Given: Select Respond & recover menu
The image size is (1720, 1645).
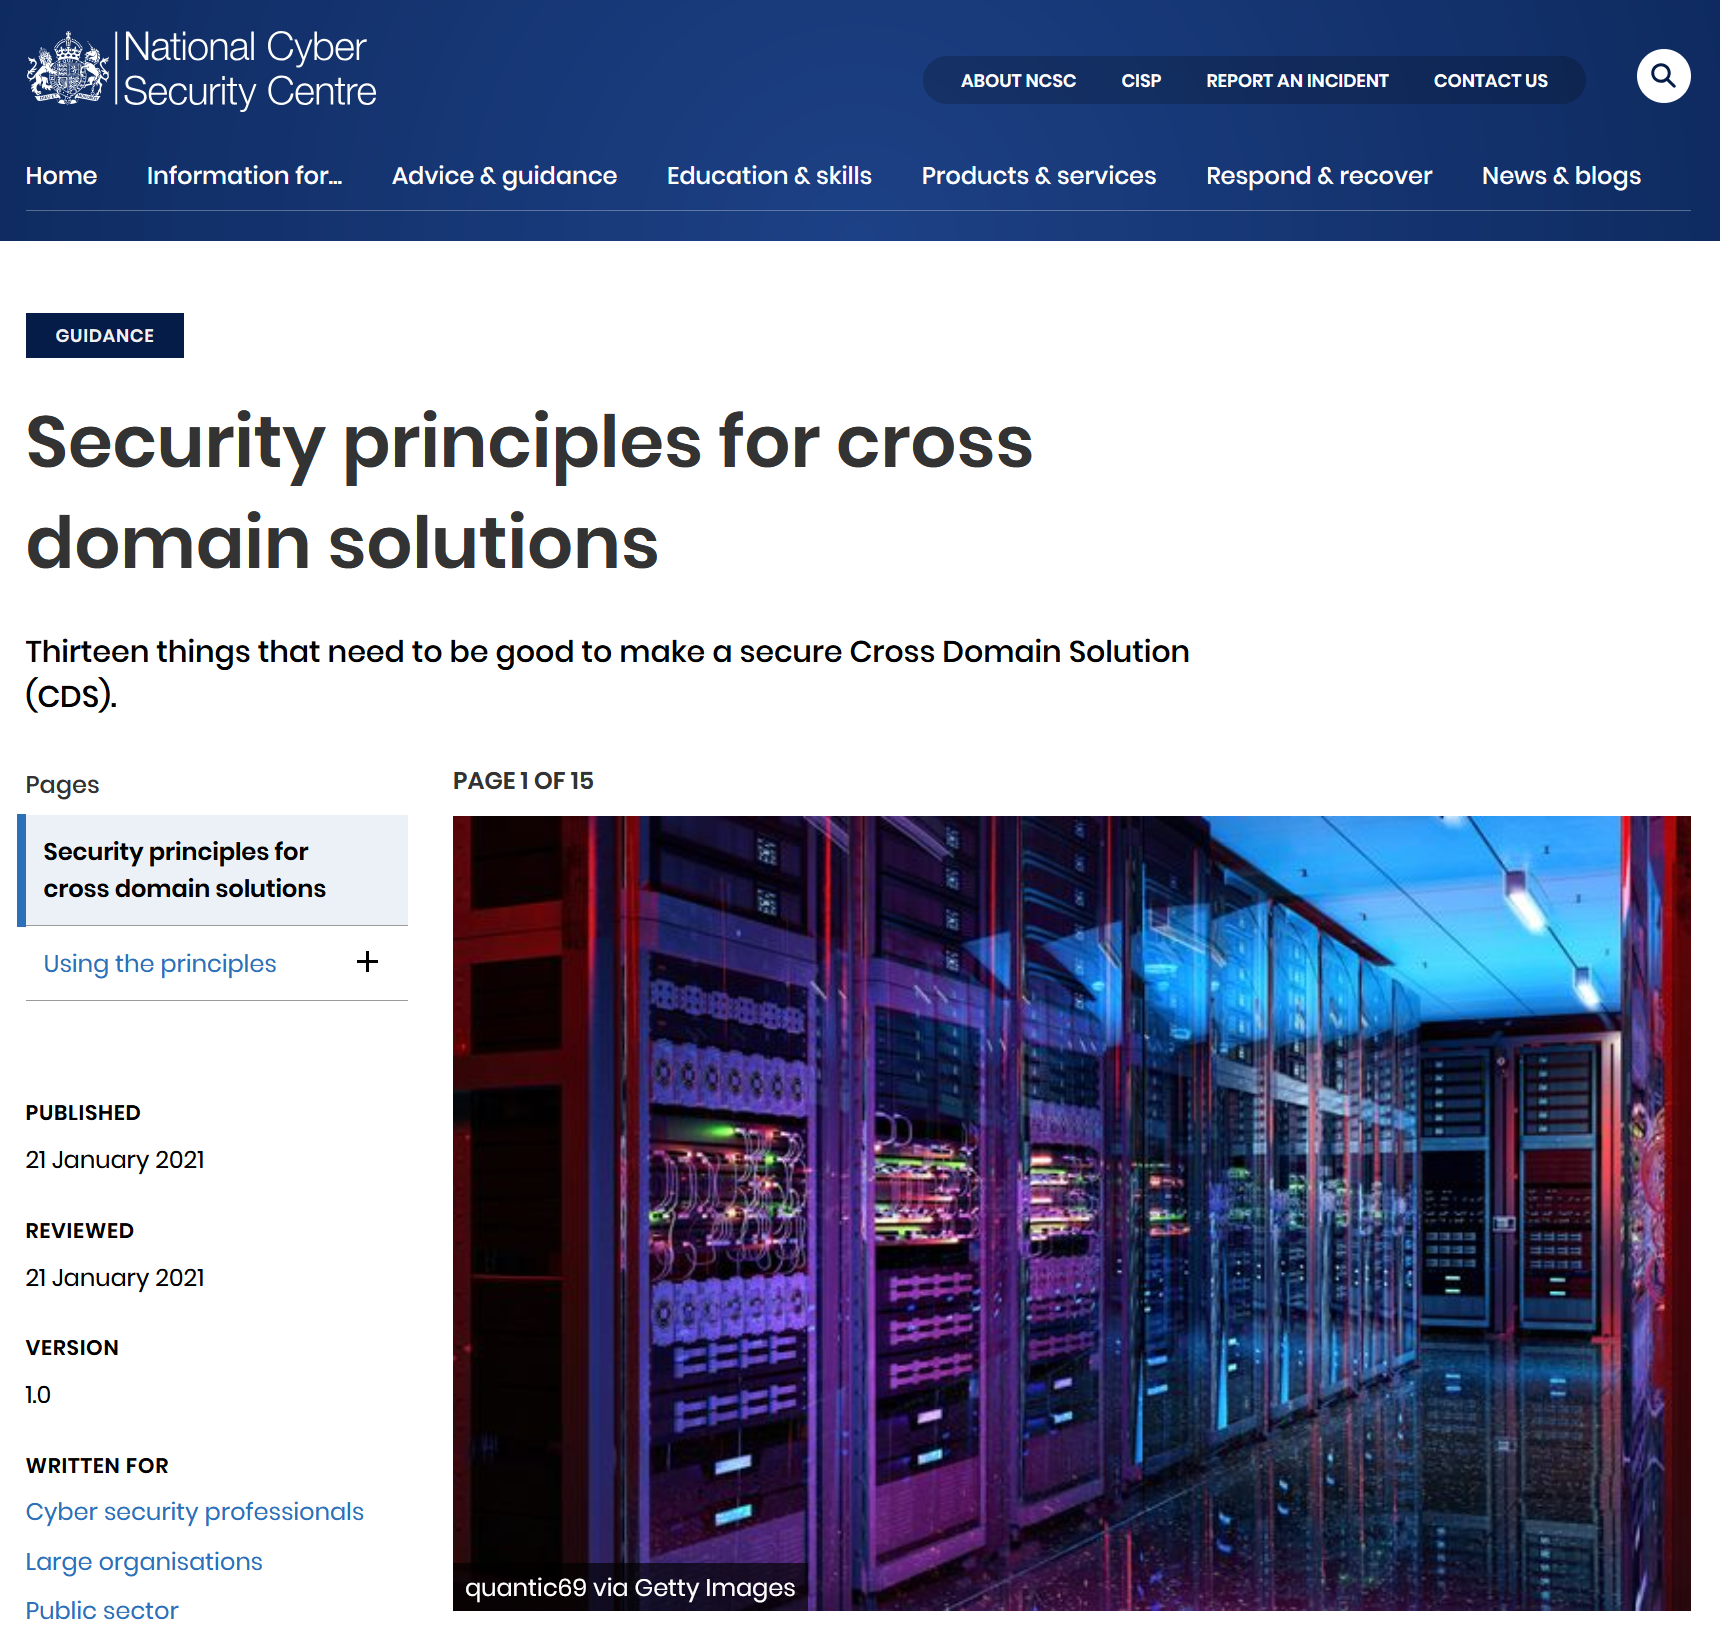Looking at the screenshot, I should pos(1318,176).
